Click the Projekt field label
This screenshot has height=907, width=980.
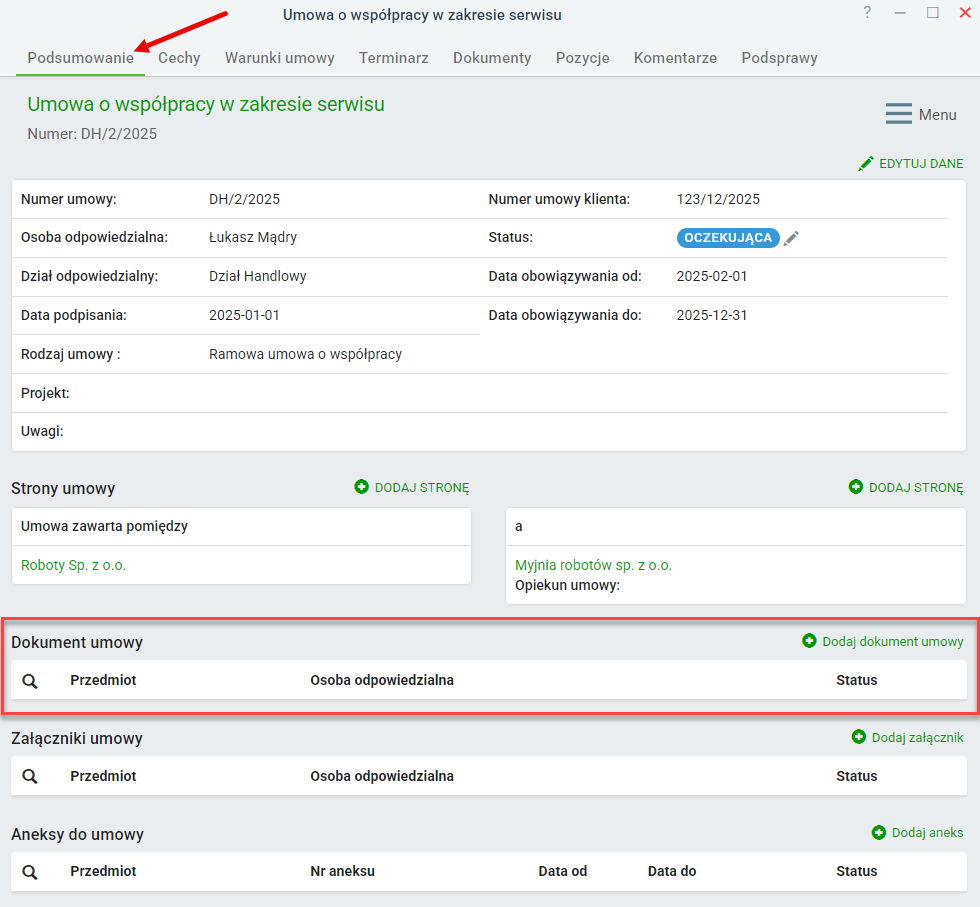pyautogui.click(x=45, y=393)
